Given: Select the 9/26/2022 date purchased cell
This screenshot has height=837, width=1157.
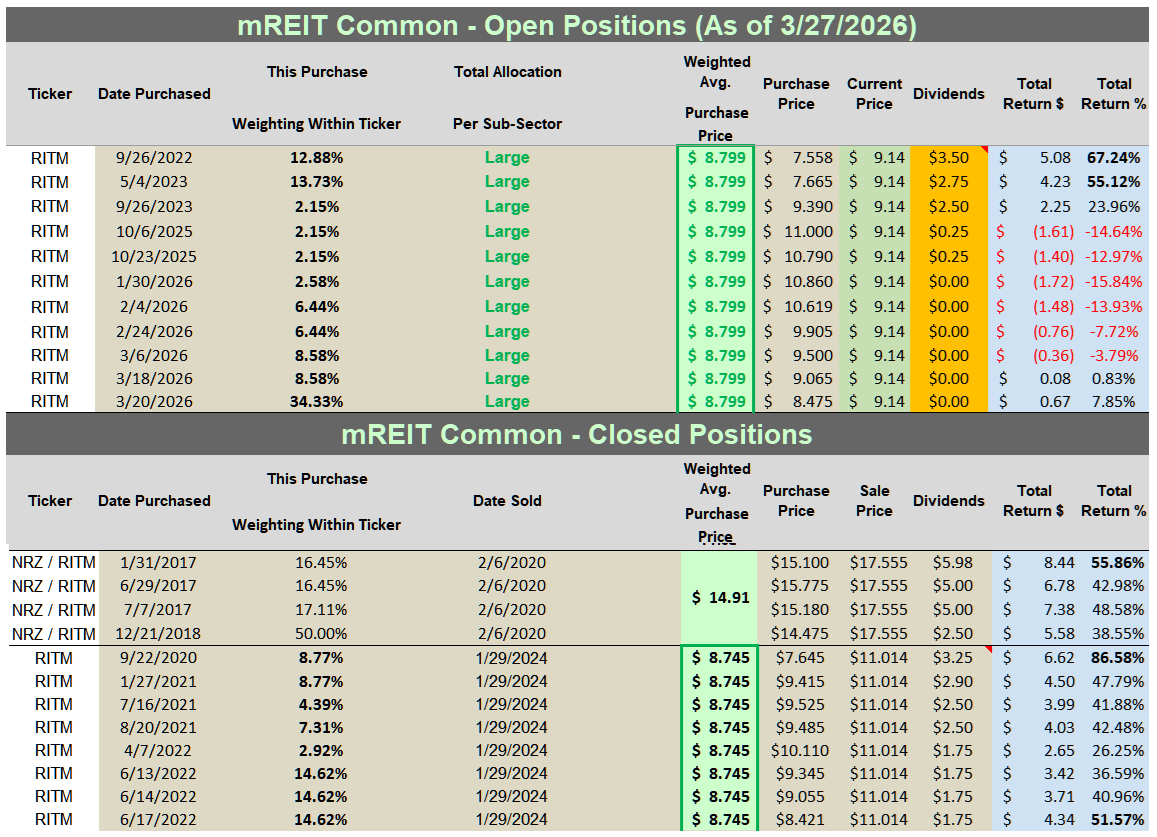Looking at the screenshot, I should pos(154,157).
